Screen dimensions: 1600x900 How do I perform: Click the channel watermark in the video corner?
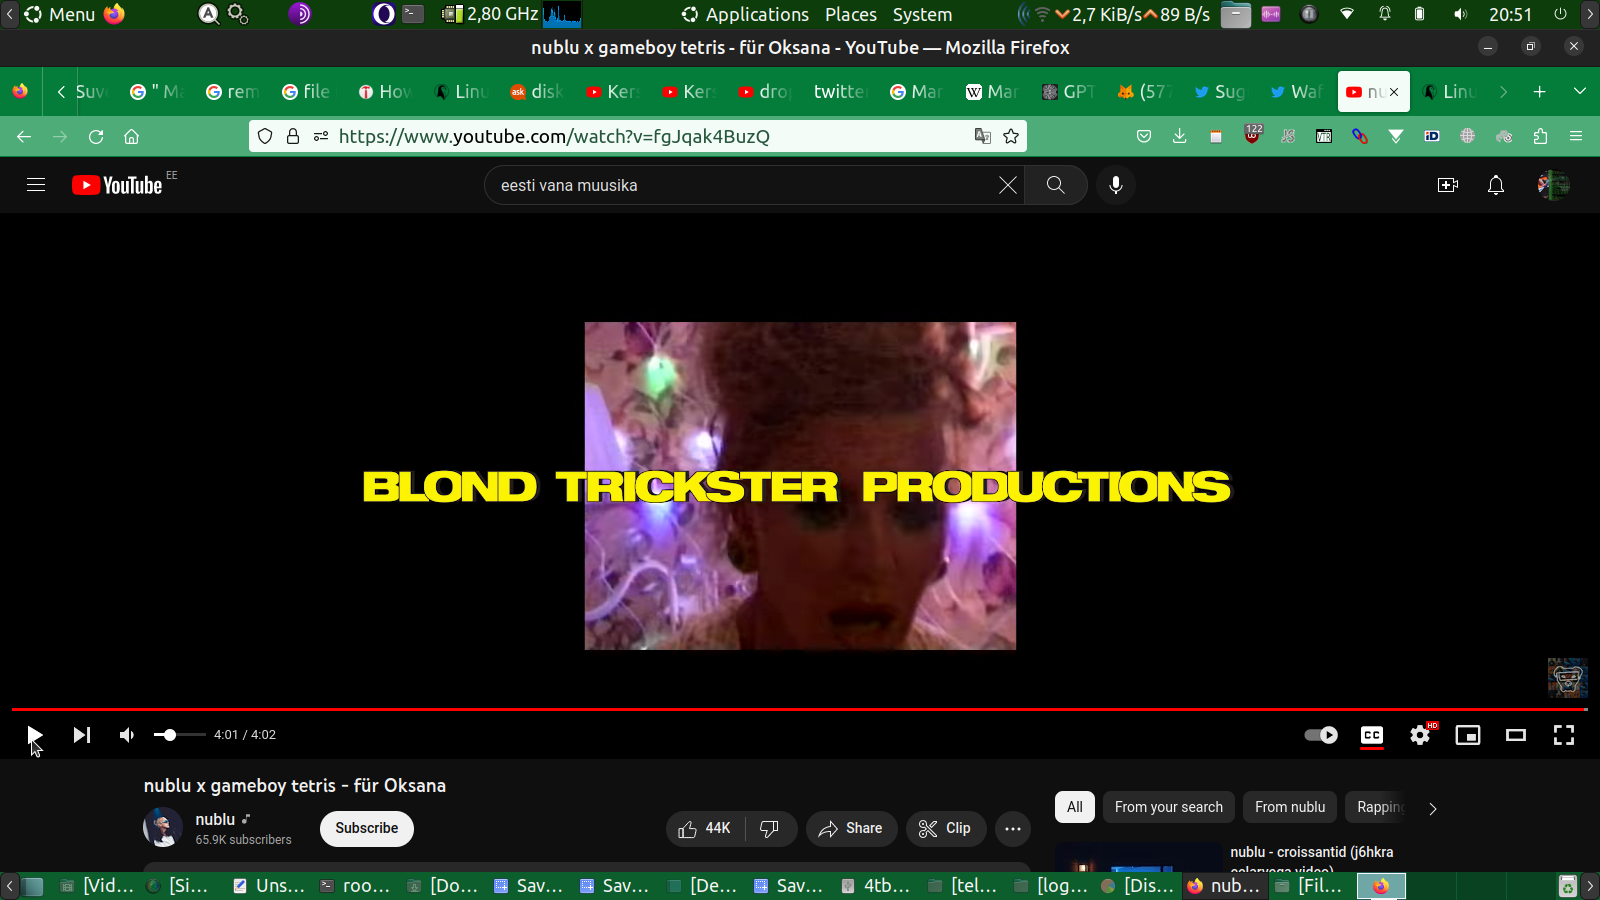coord(1567,678)
